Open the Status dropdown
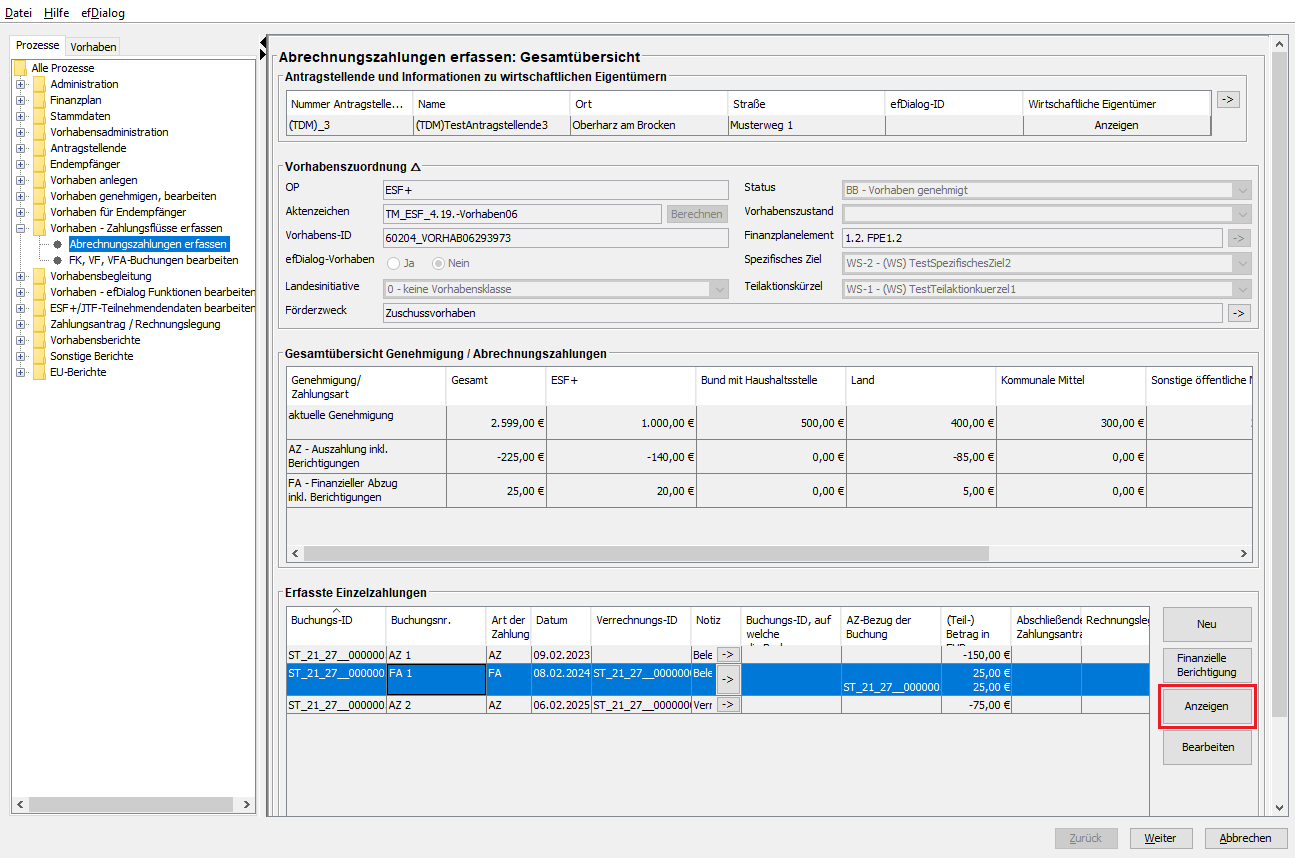1295x858 pixels. pyautogui.click(x=1242, y=190)
